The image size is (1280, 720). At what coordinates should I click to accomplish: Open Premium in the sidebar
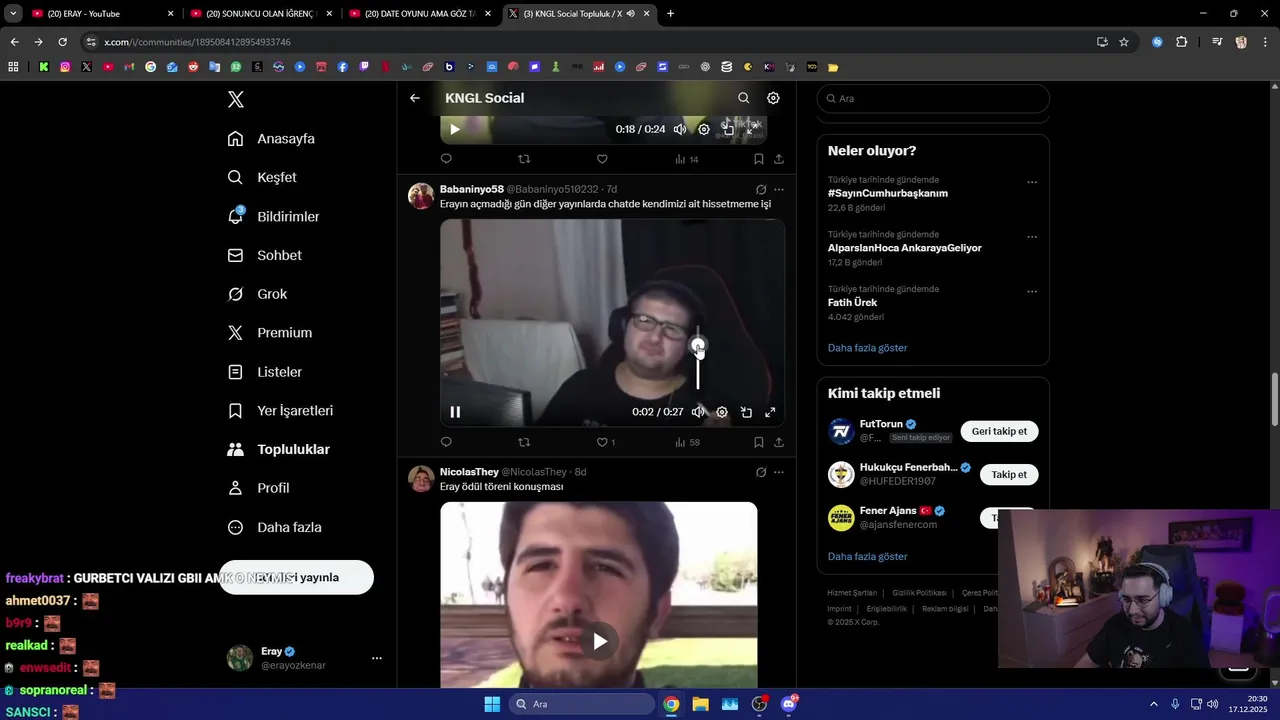click(270, 333)
